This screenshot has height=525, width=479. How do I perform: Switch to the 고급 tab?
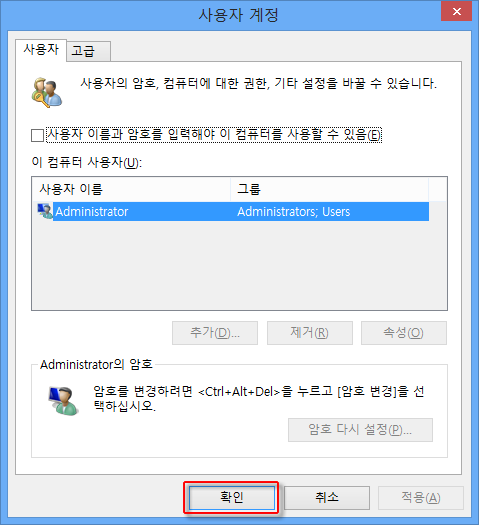click(88, 51)
